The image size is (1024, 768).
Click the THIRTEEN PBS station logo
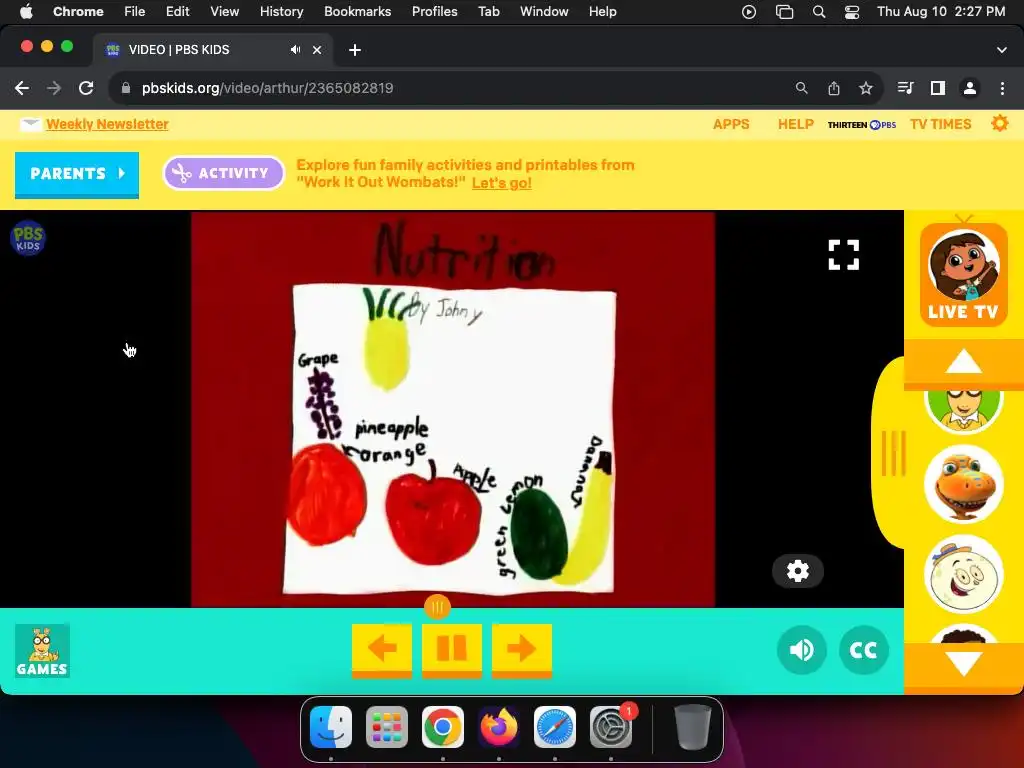click(862, 124)
